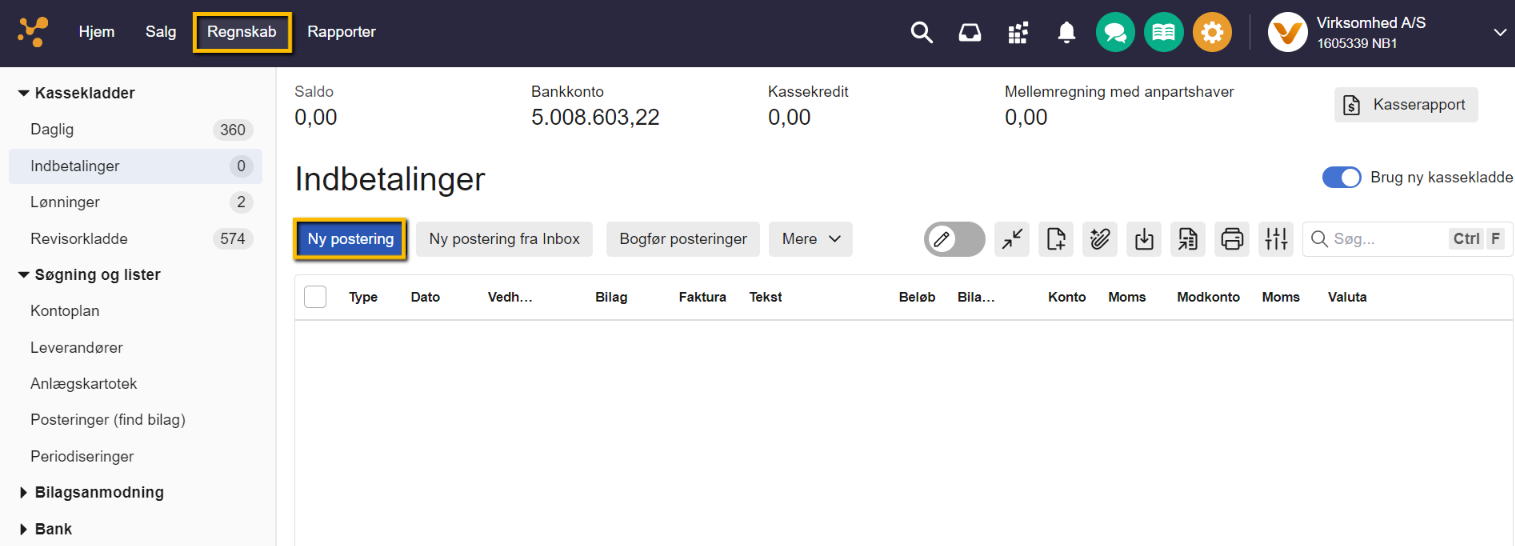
Task: Open the inbox tray icon
Action: [969, 33]
